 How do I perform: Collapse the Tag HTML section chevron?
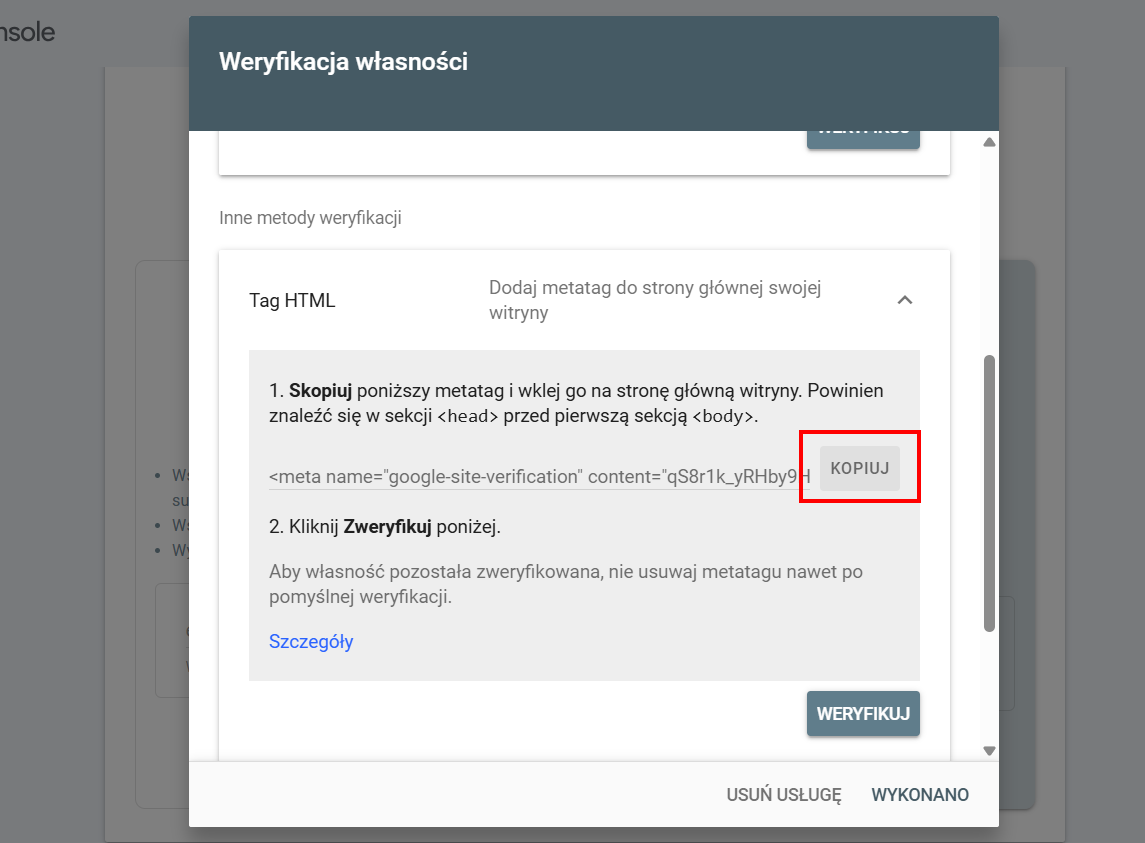pos(904,300)
